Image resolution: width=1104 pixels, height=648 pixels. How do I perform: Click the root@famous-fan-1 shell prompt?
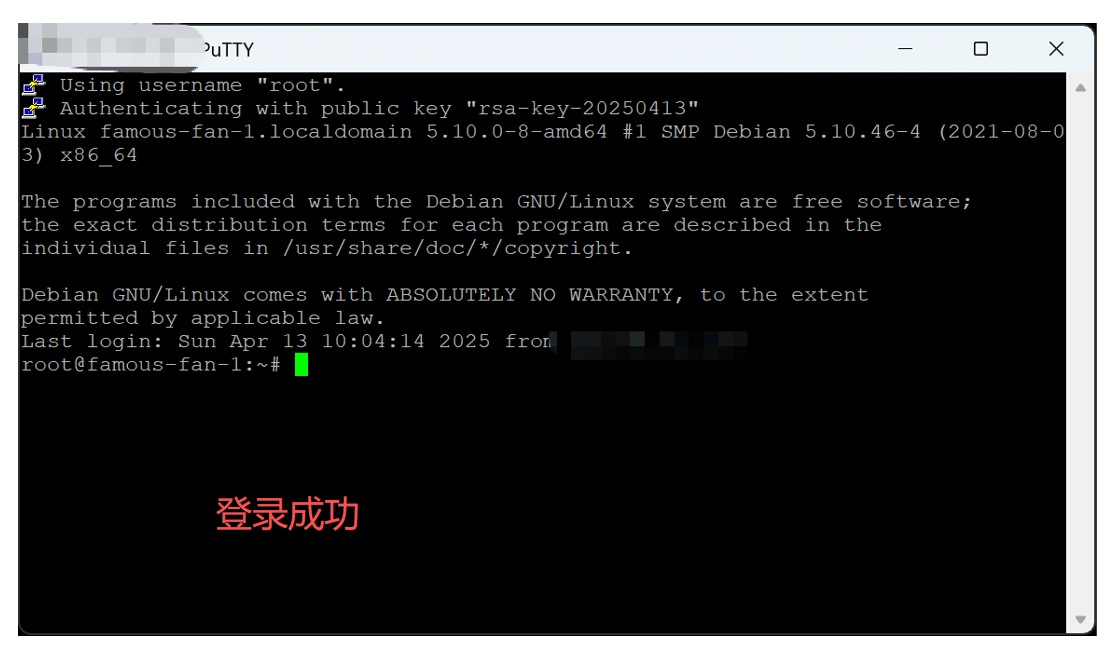151,365
